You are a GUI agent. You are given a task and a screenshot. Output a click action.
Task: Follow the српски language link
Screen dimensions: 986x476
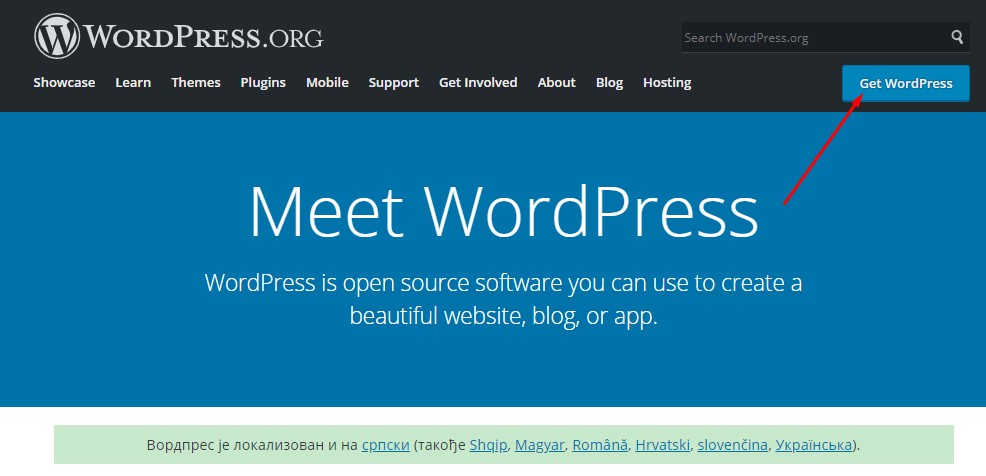point(385,445)
